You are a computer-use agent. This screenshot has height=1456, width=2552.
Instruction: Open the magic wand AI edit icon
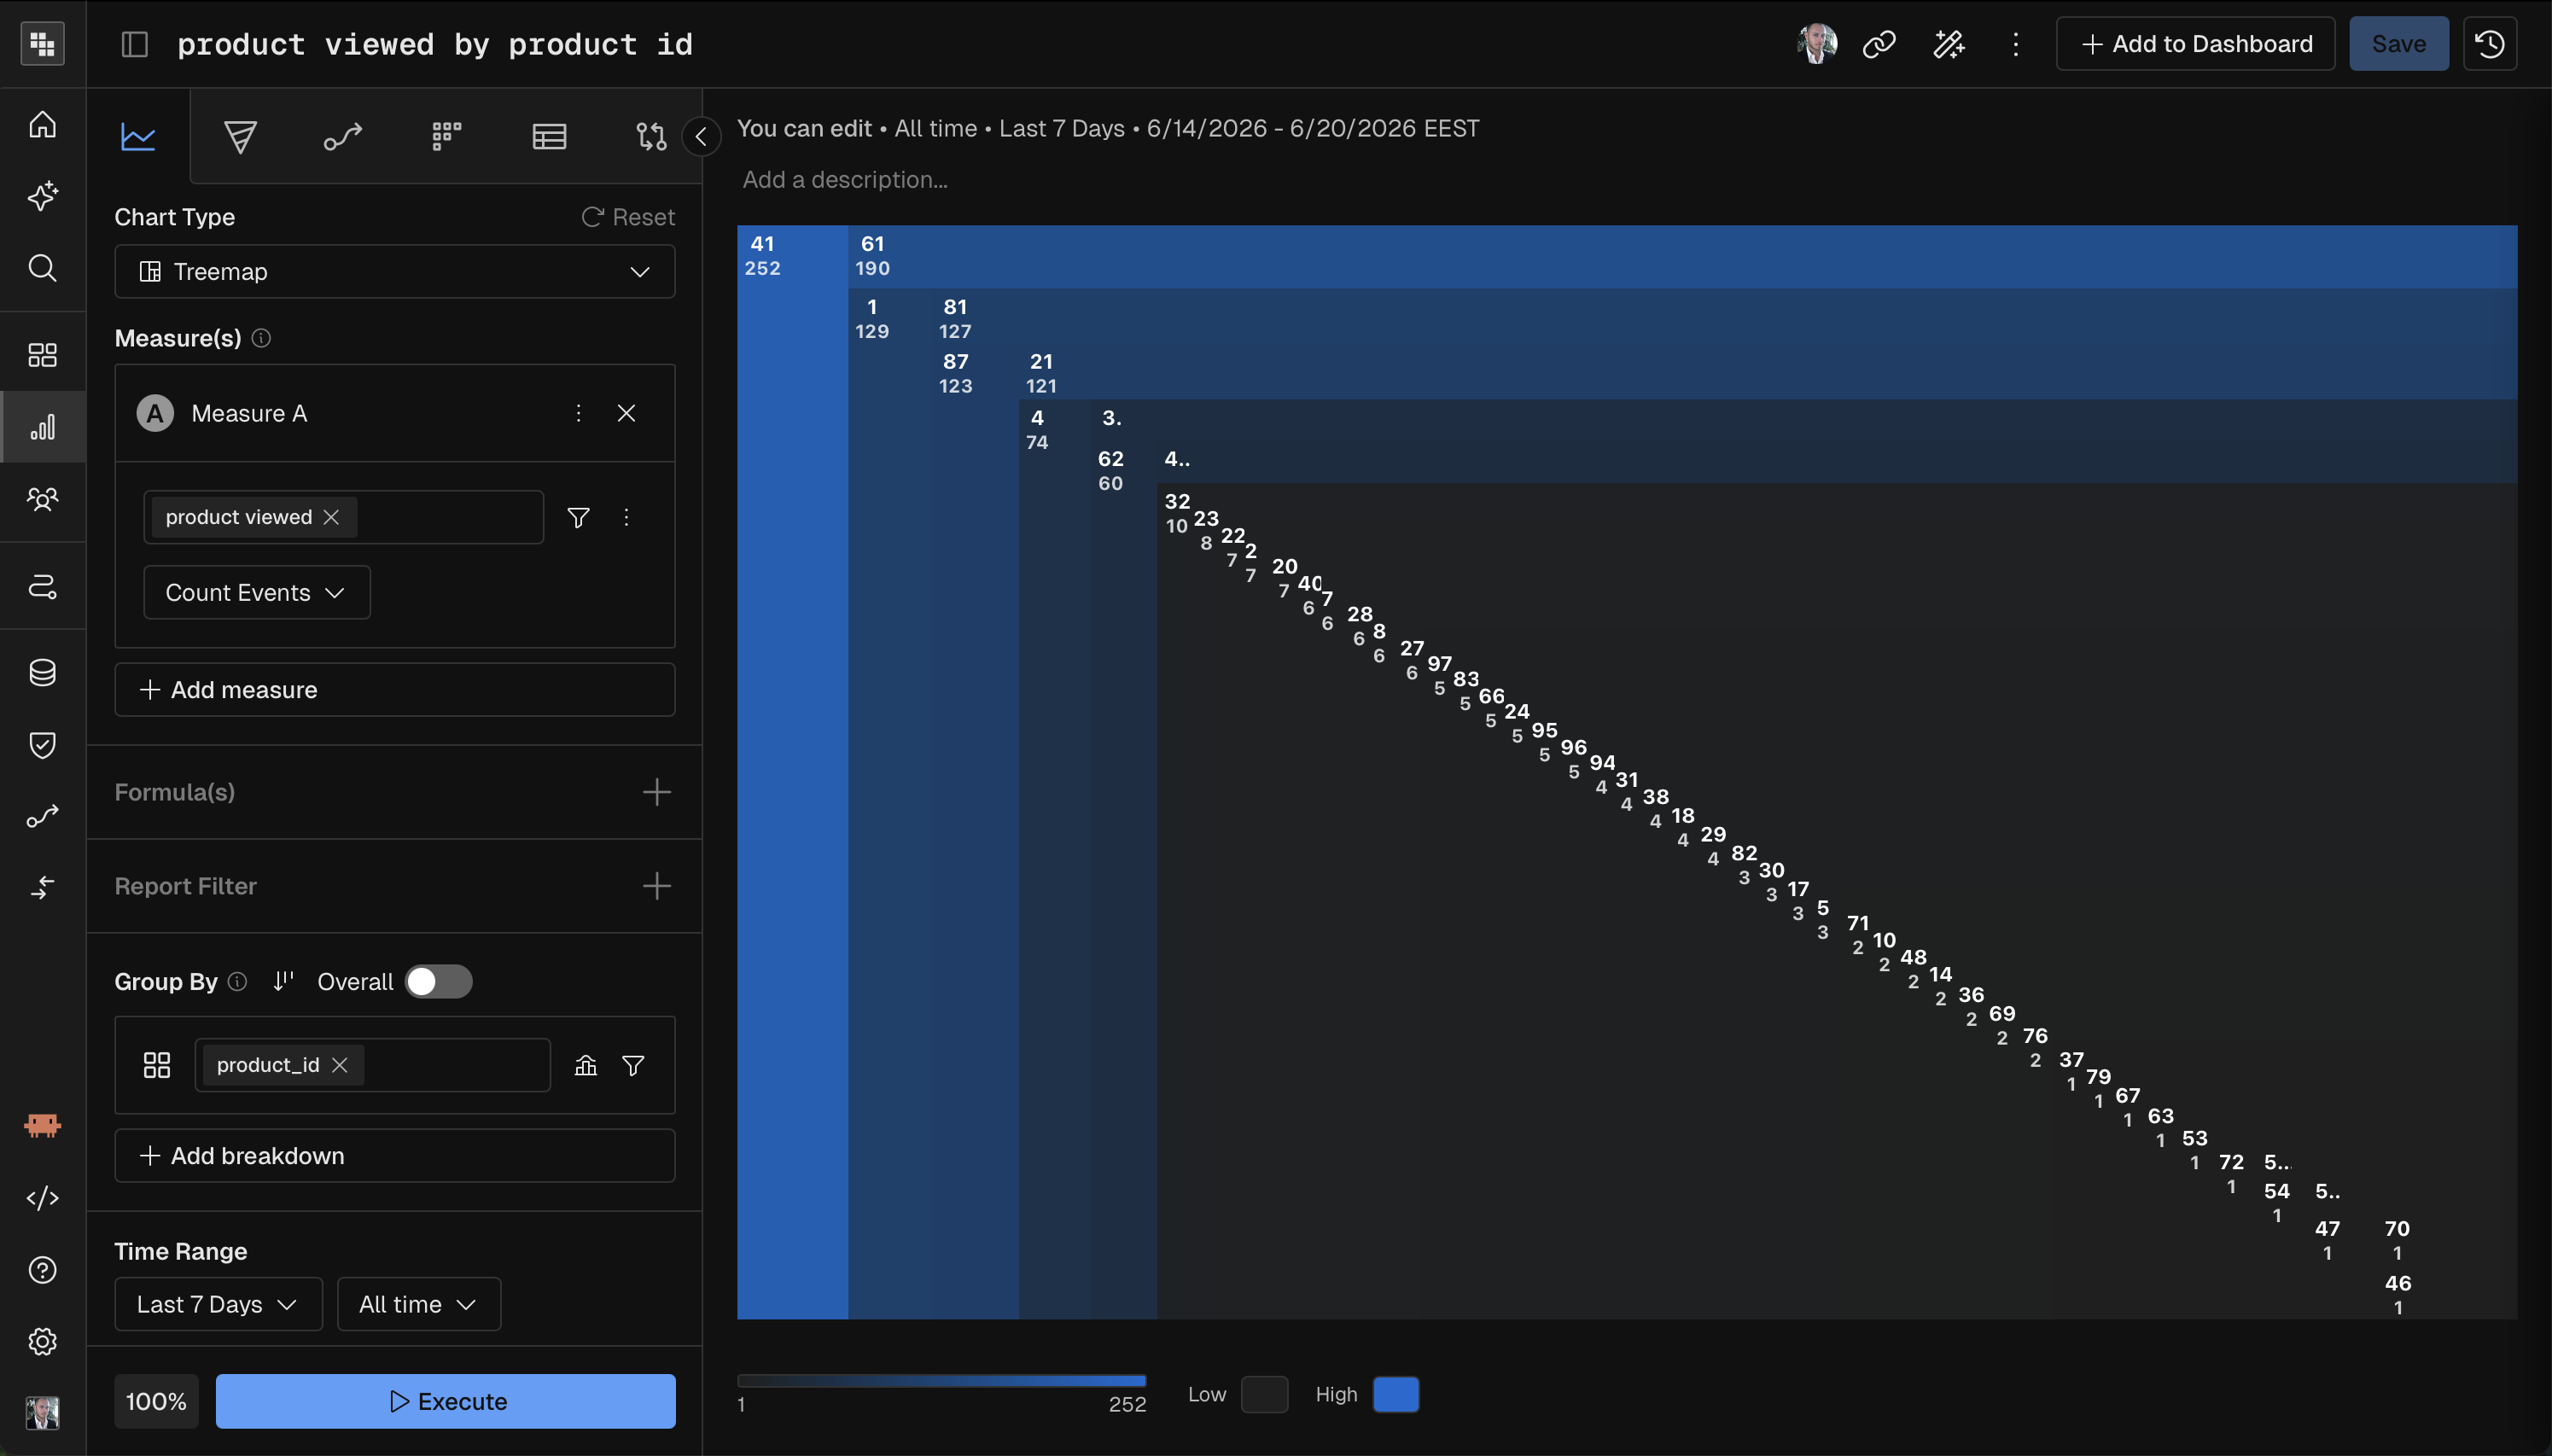(1948, 44)
